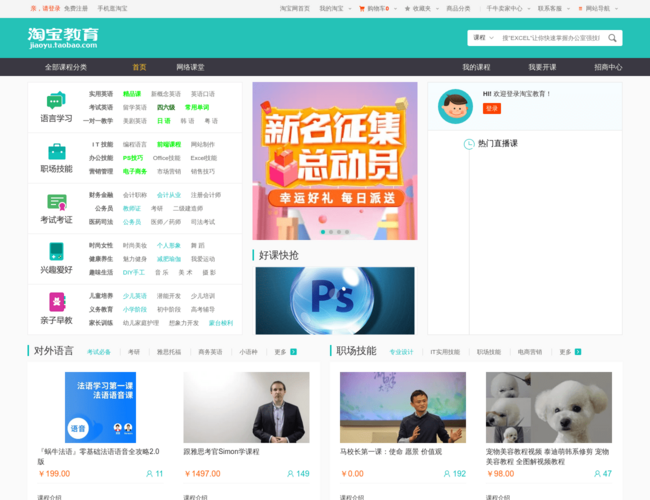Image resolution: width=650 pixels, height=500 pixels.
Task: Click the 收藏夹 star icon
Action: click(407, 8)
